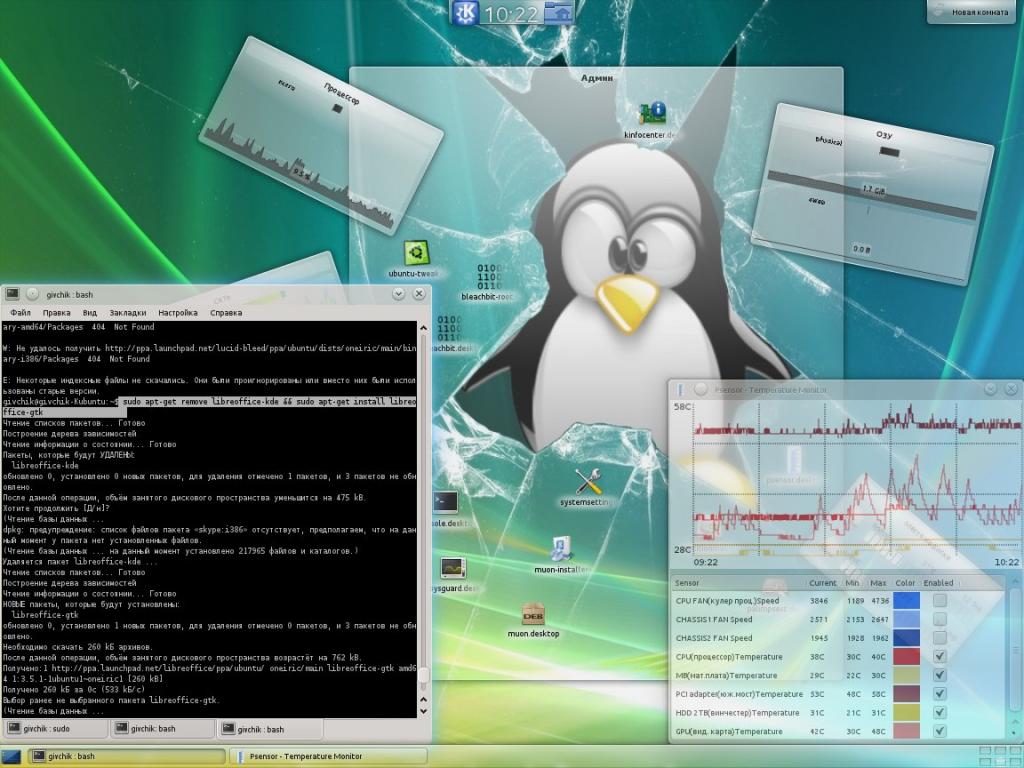
Task: Click the Psensor window titlebar icon
Action: click(x=680, y=390)
